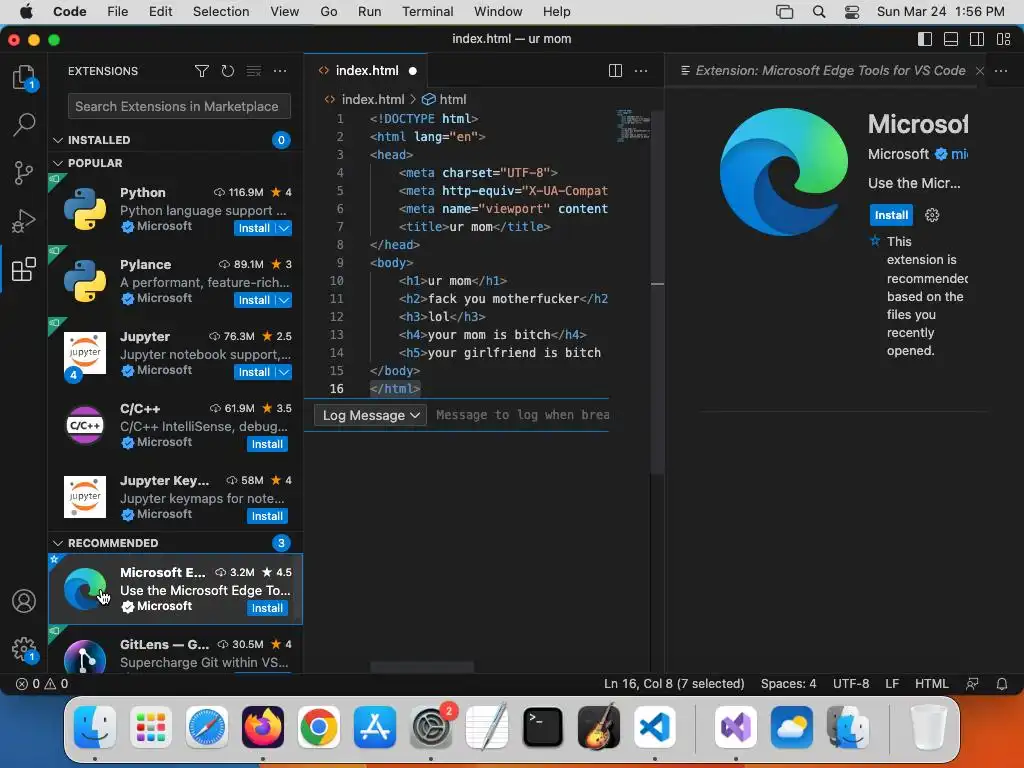Install the C/C++ extension

(267, 444)
